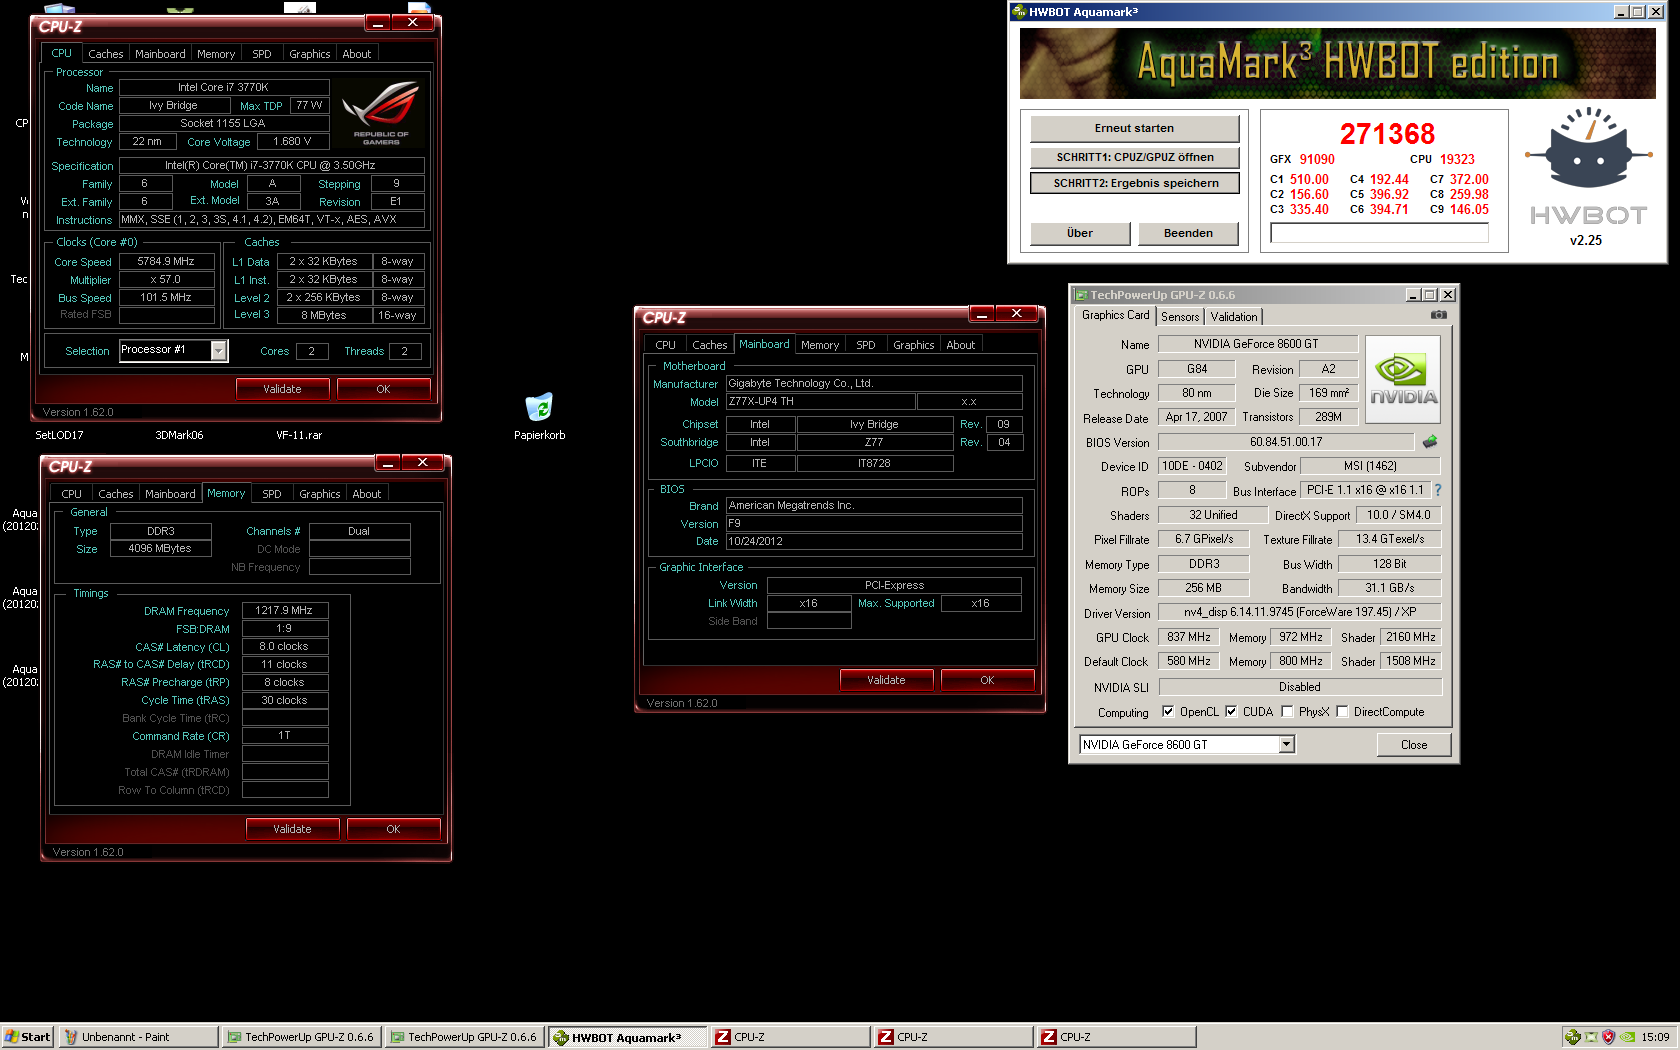The image size is (1680, 1050).
Task: Open Mainboard tab in the CPU-Z Memory window
Action: [x=170, y=494]
